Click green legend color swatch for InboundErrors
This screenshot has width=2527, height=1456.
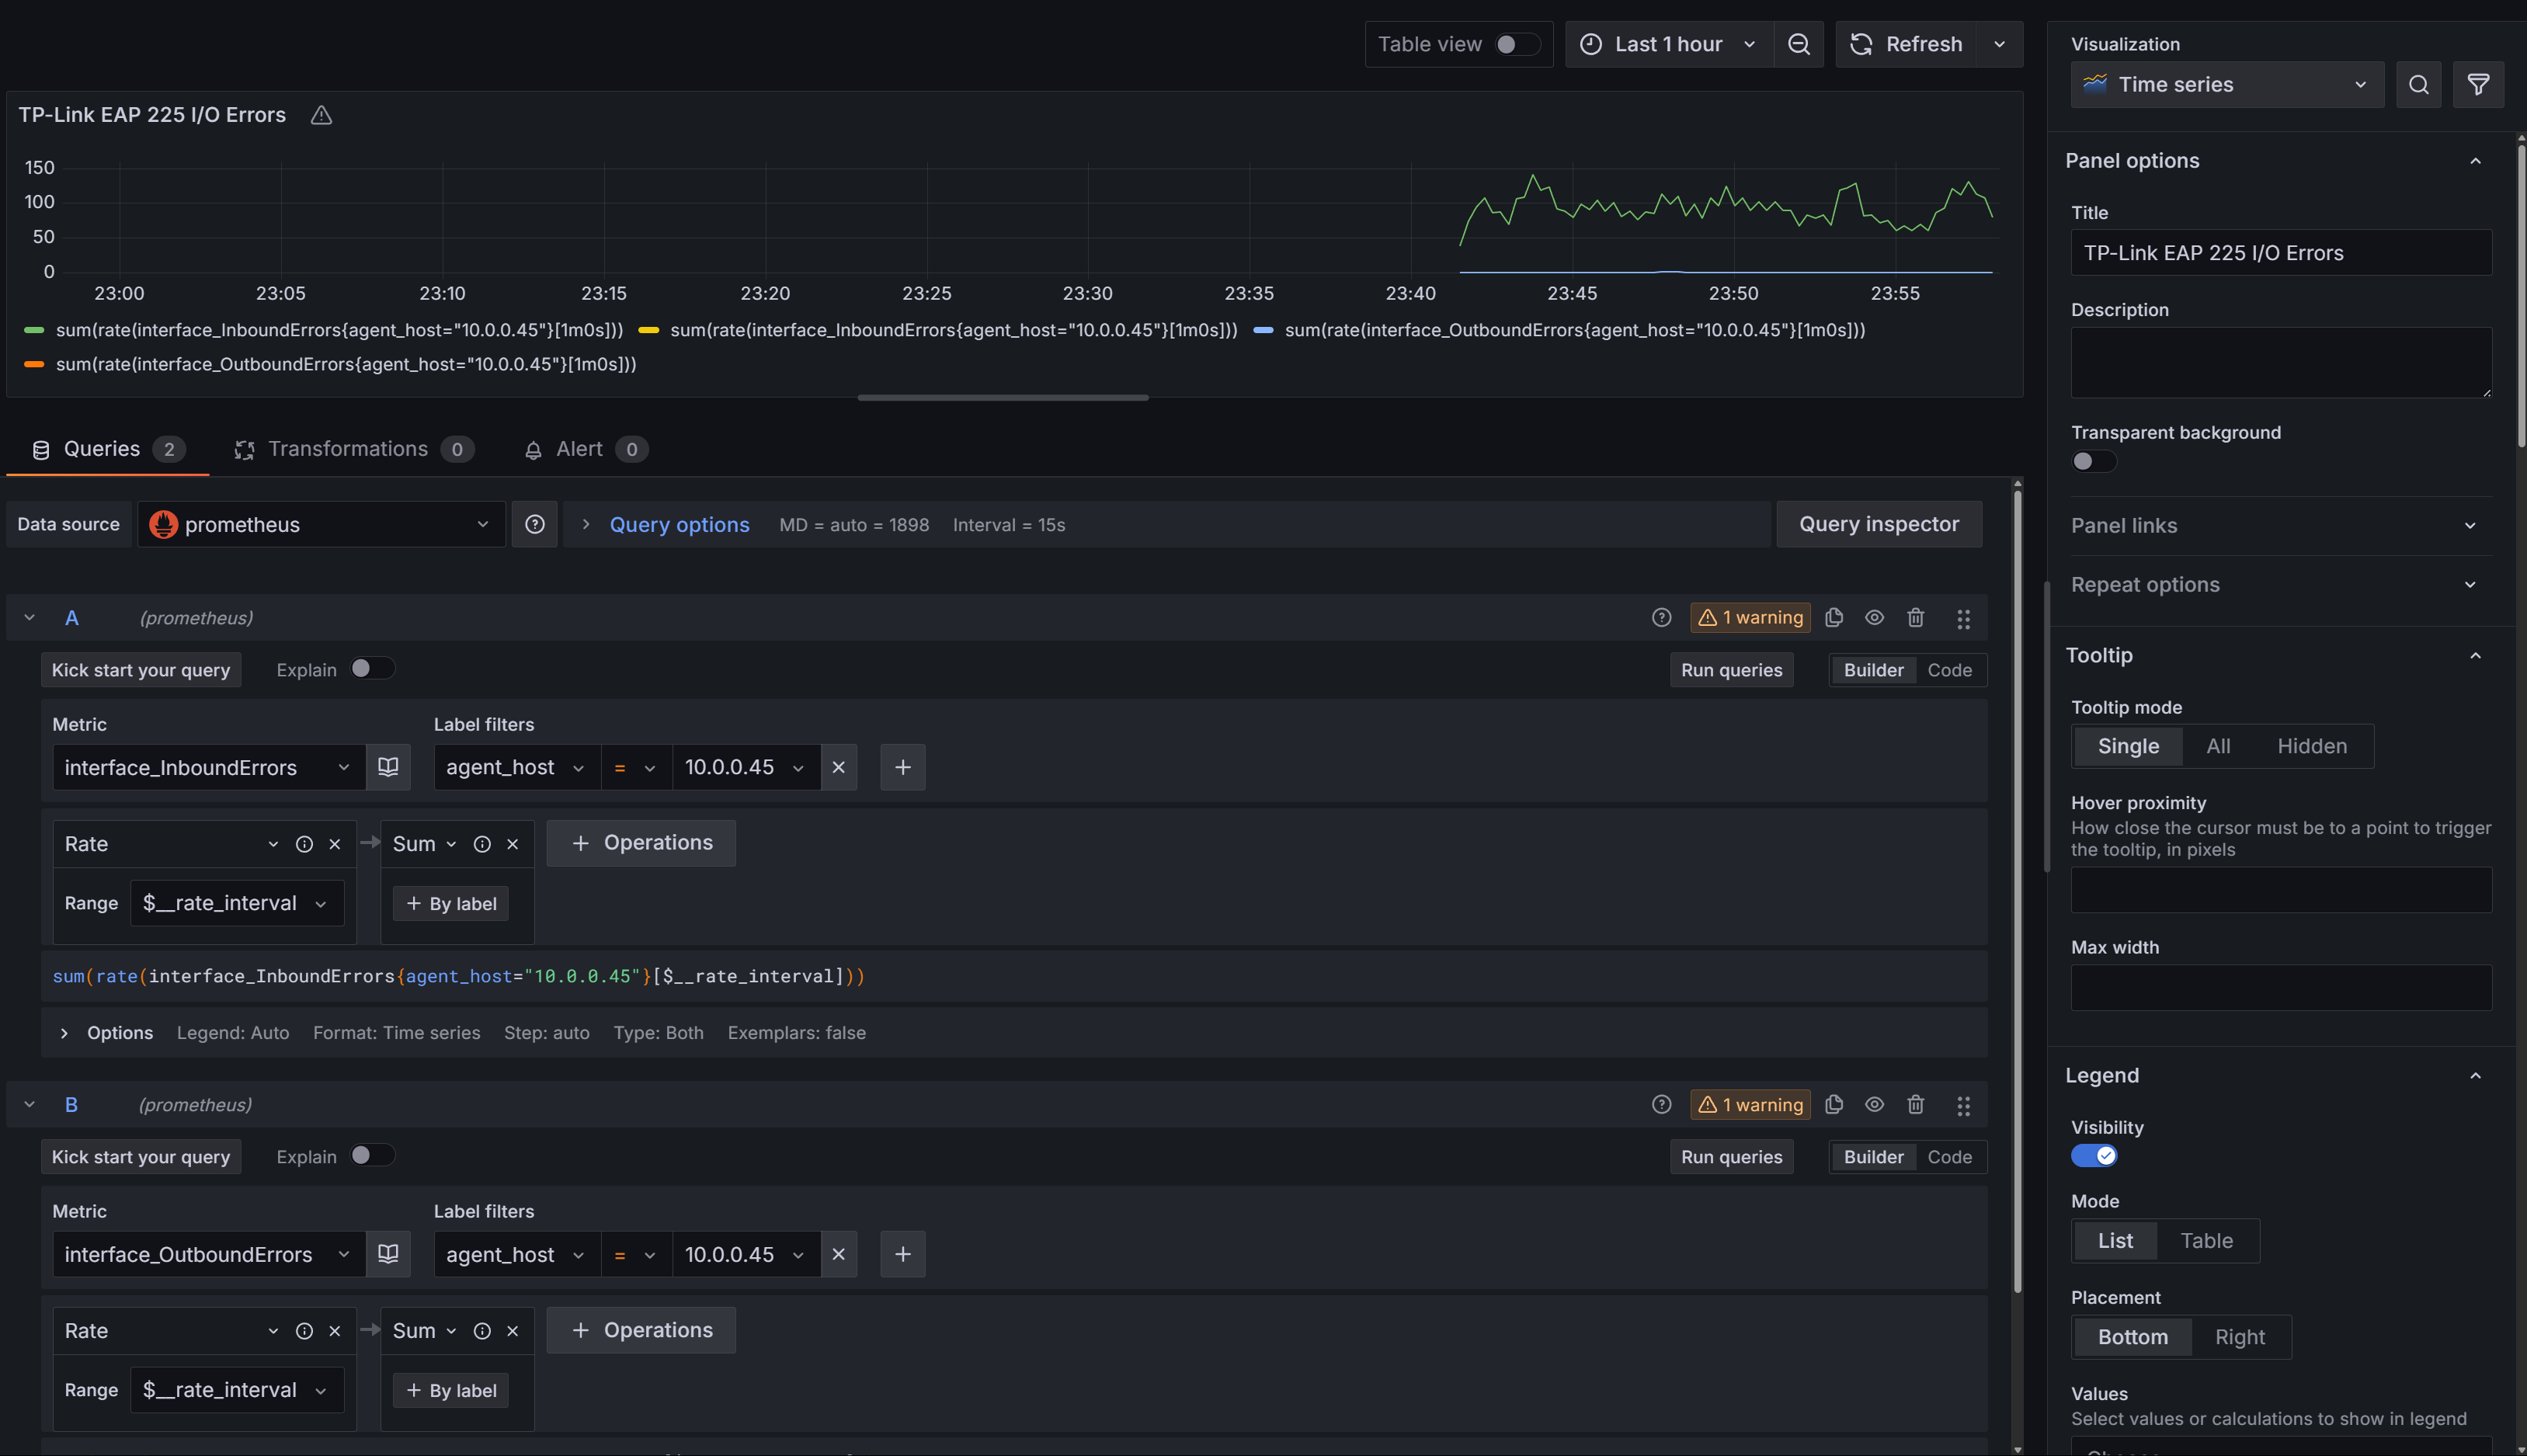[x=34, y=330]
